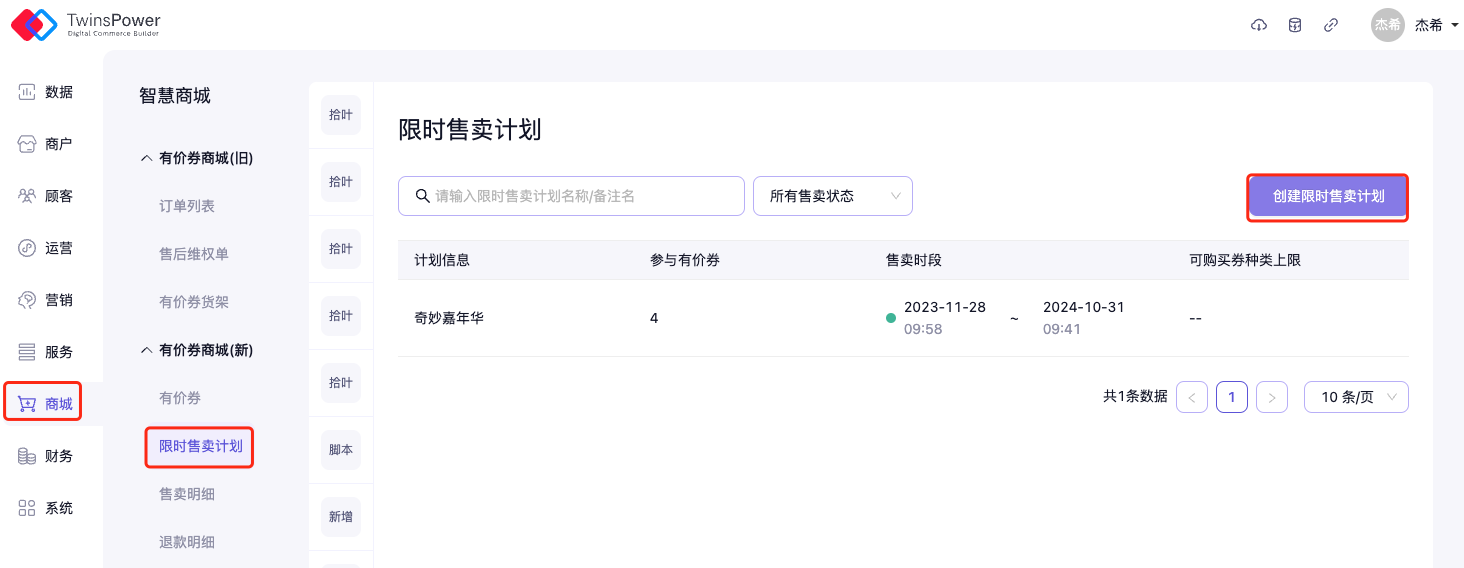Click the TwinsPower logo
Image resolution: width=1464 pixels, height=568 pixels.
pos(85,25)
